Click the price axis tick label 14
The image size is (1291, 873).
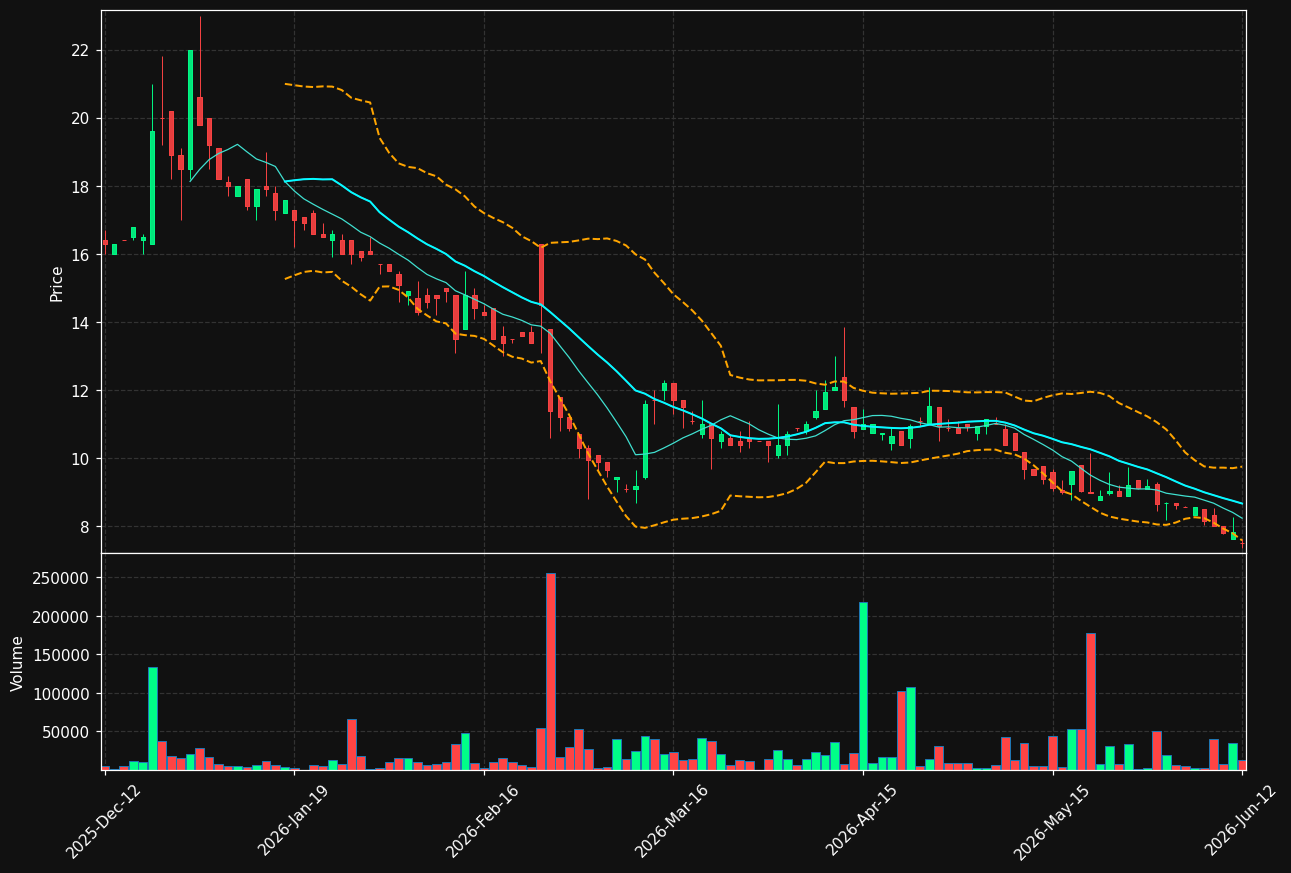click(x=80, y=323)
